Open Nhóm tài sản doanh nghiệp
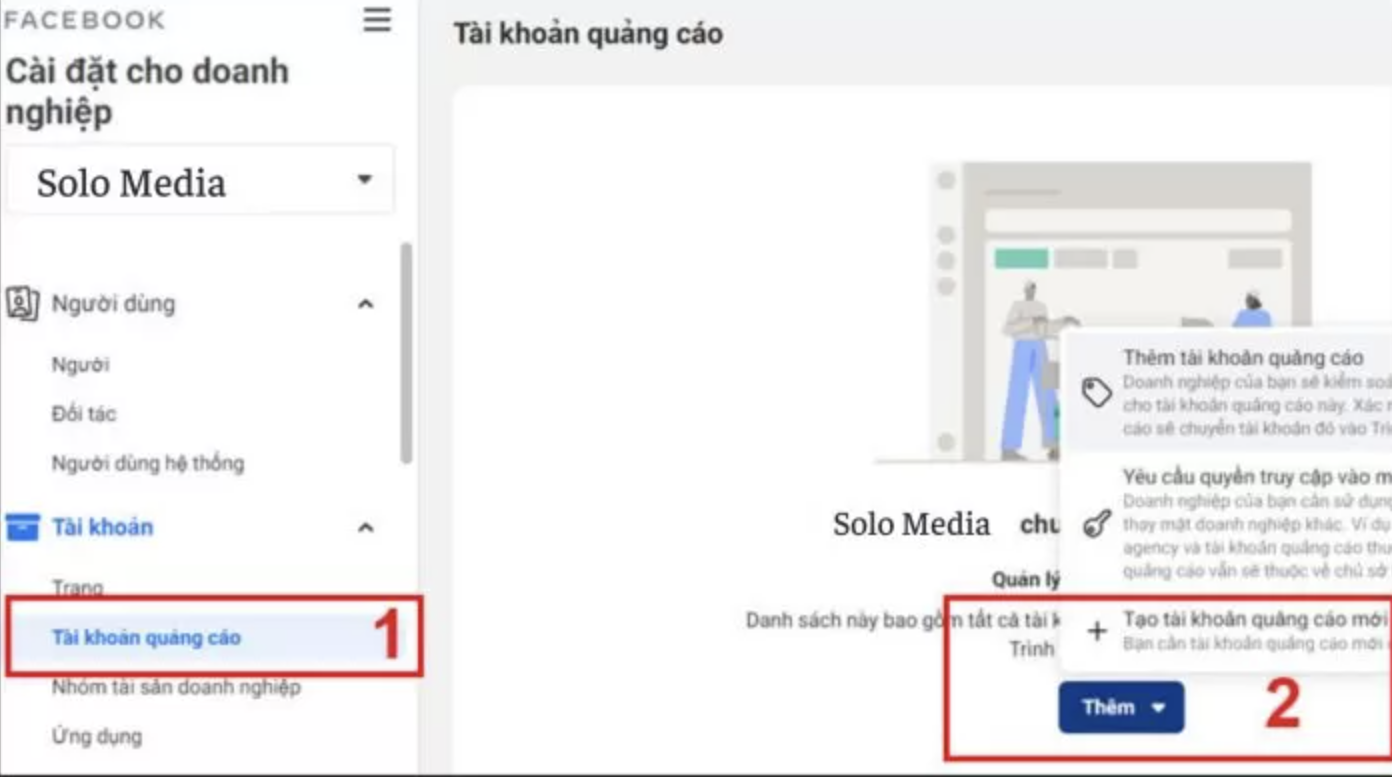Image resolution: width=1392 pixels, height=778 pixels. [x=176, y=687]
